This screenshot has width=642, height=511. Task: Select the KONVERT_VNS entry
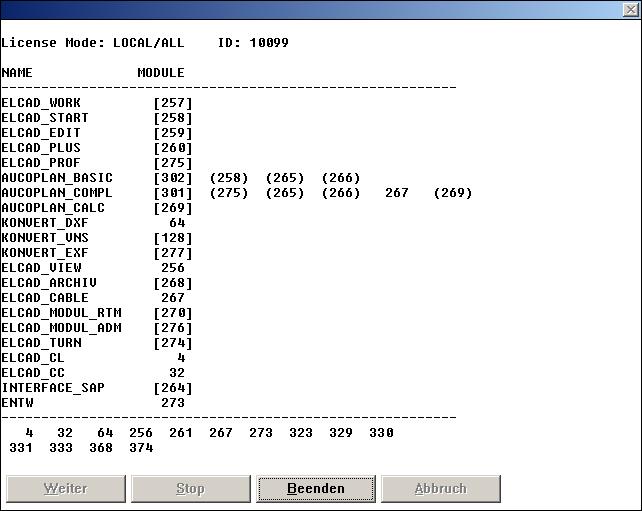click(x=45, y=238)
